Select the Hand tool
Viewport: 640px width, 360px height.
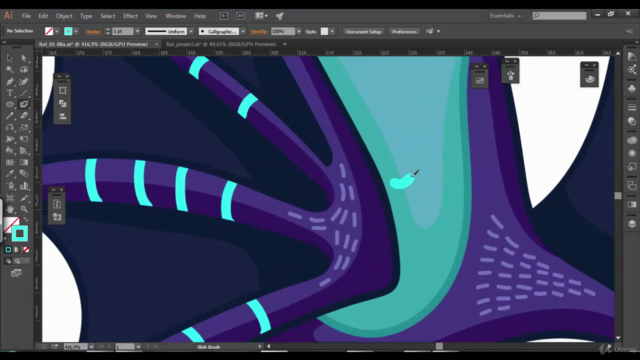click(10, 209)
